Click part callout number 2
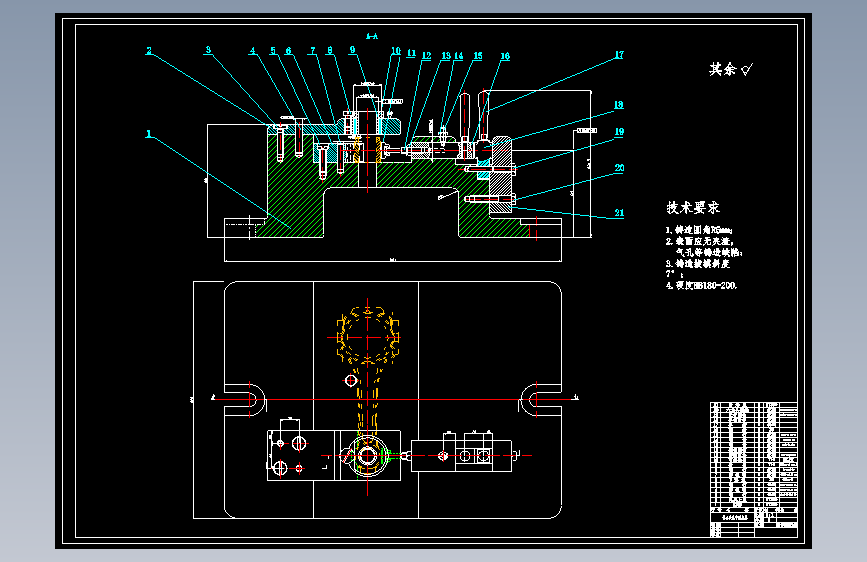 [149, 50]
